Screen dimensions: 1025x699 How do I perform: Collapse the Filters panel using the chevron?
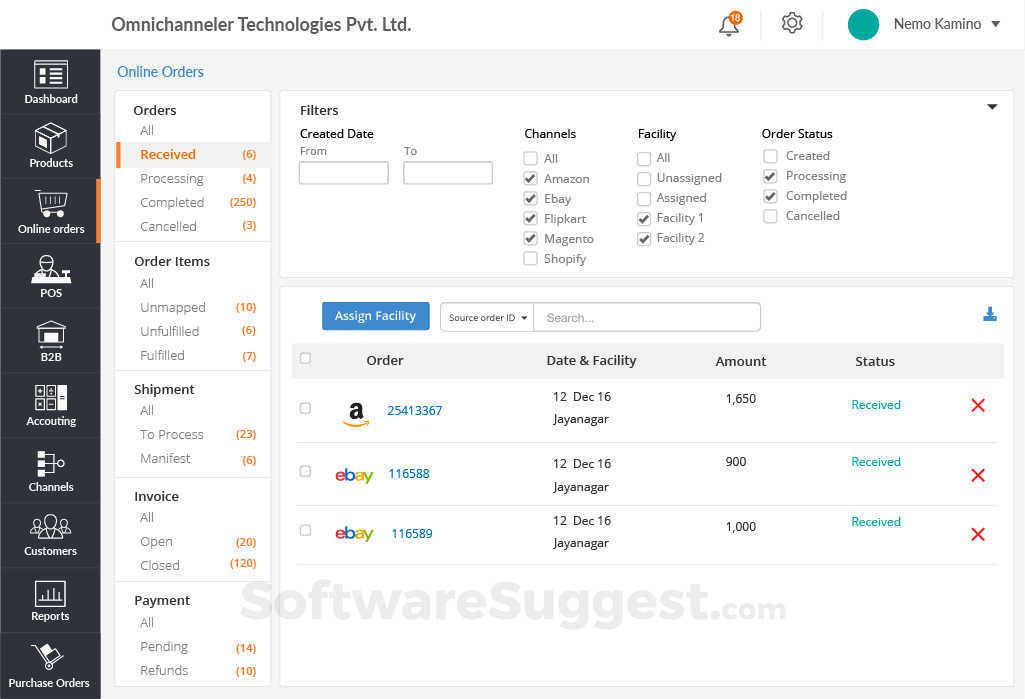click(991, 106)
